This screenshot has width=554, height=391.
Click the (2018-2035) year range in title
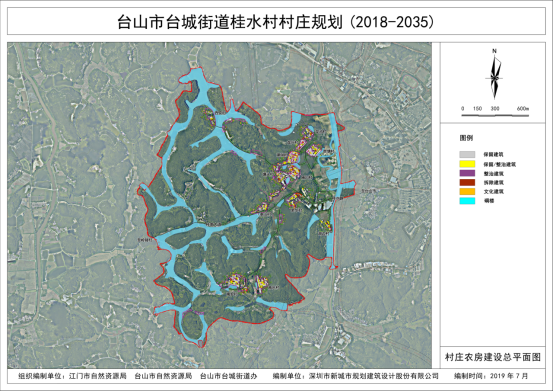391,22
